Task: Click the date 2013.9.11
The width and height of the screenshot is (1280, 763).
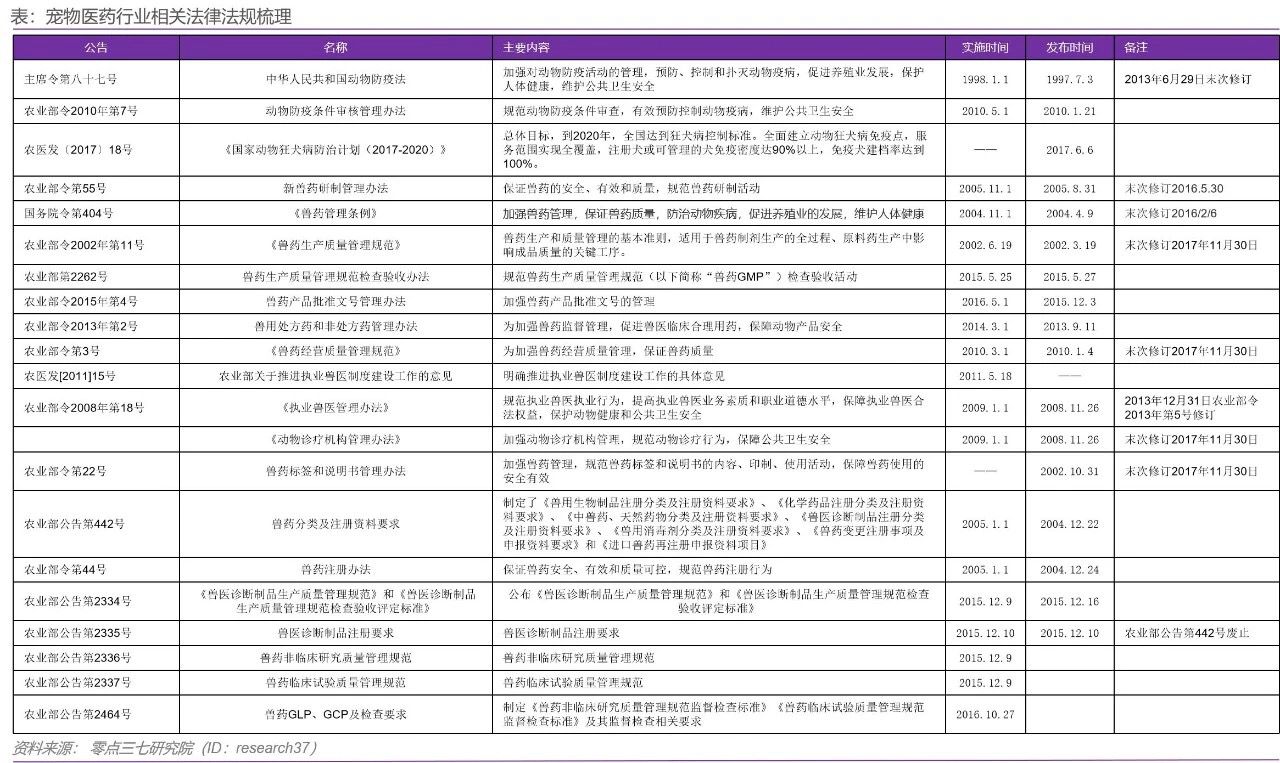Action: click(1069, 326)
